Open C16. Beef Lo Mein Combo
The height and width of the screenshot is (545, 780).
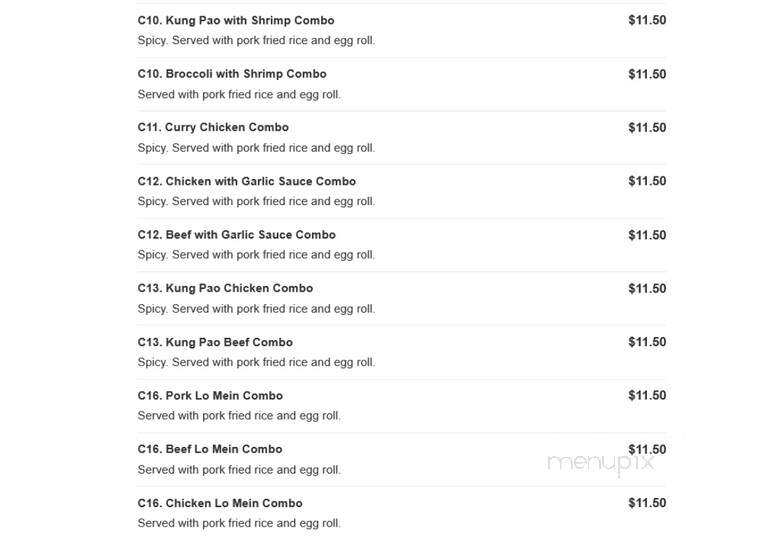pyautogui.click(x=210, y=449)
